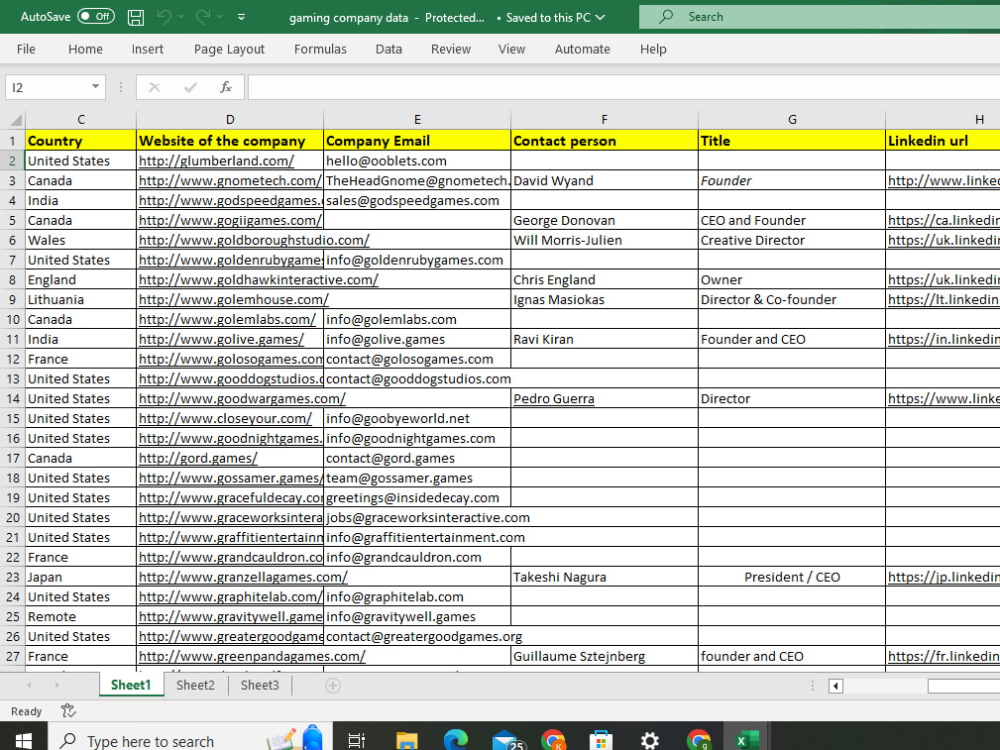The width and height of the screenshot is (1000, 750).
Task: Open the Insert ribbon tab
Action: point(147,49)
